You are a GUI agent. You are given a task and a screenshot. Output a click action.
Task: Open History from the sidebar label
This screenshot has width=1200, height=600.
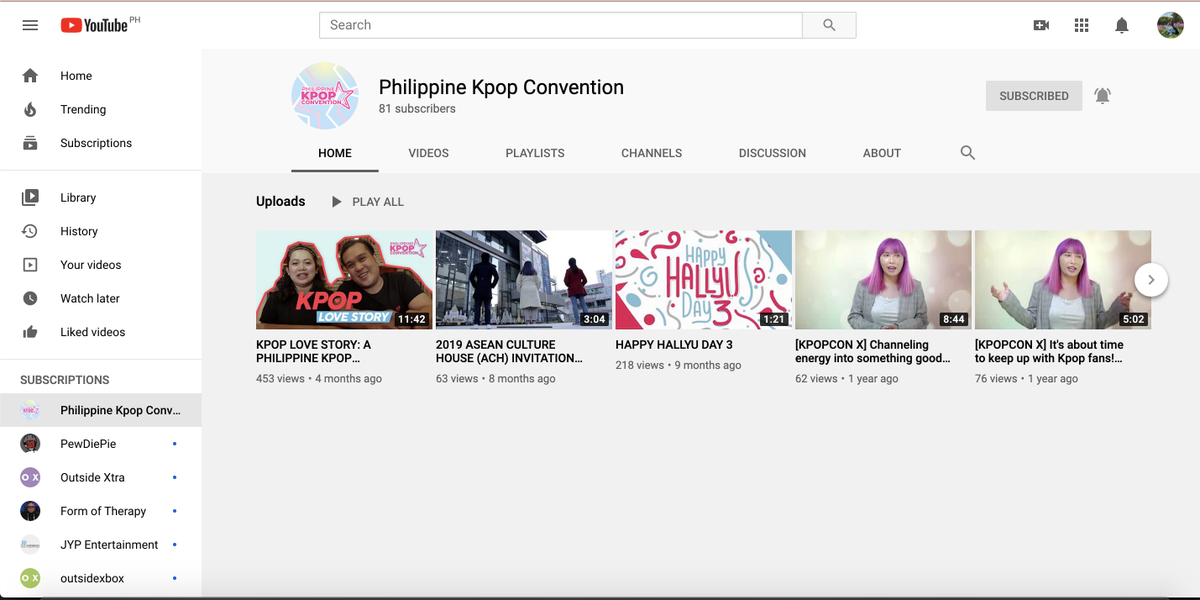click(79, 231)
